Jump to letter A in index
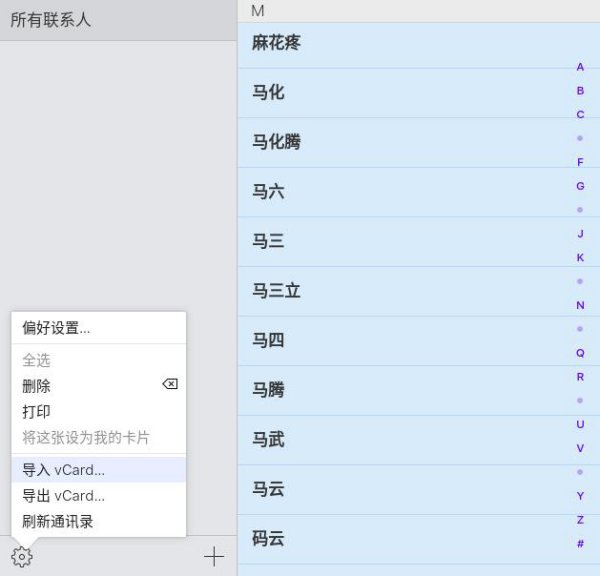The width and height of the screenshot is (600, 576). 580,67
